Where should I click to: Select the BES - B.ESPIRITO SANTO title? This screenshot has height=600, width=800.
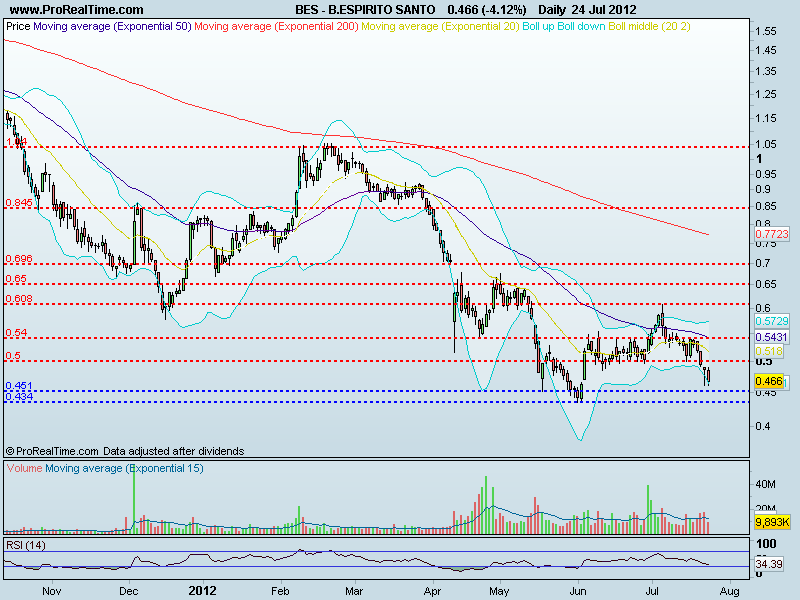point(365,10)
